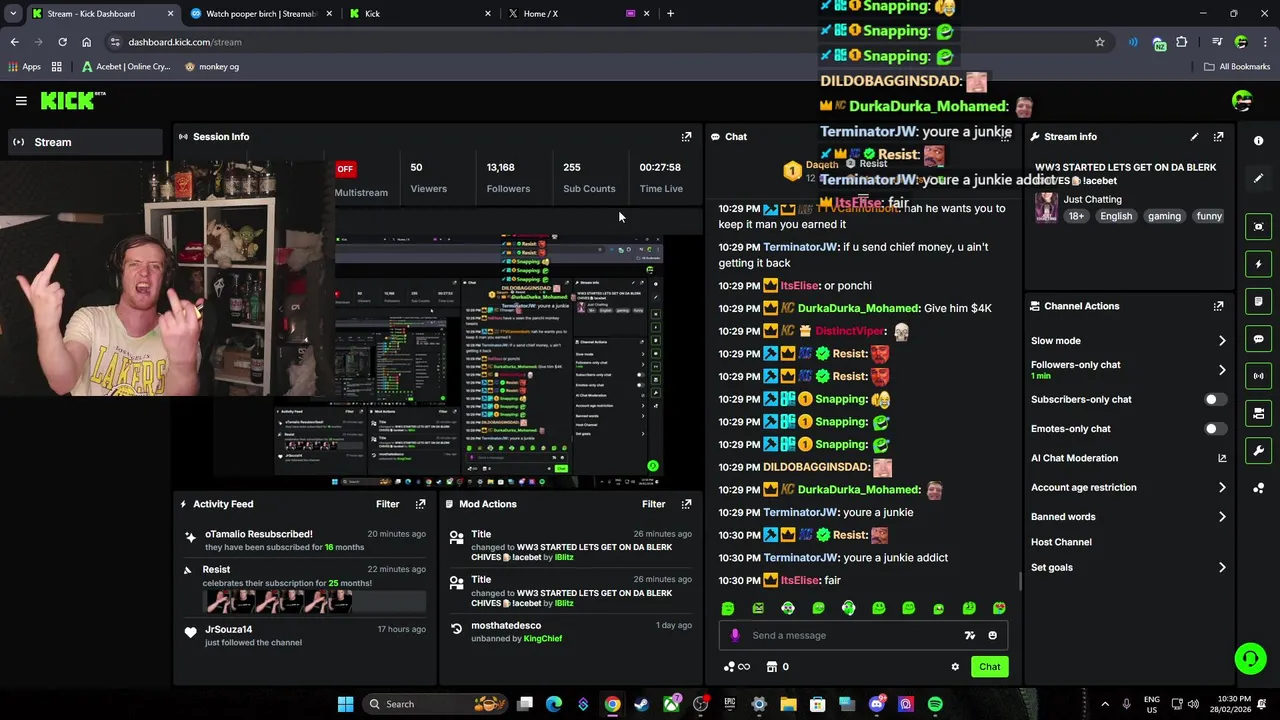Viewport: 1280px width, 720px height.
Task: Pop out the Channel Actions panel
Action: [1218, 306]
